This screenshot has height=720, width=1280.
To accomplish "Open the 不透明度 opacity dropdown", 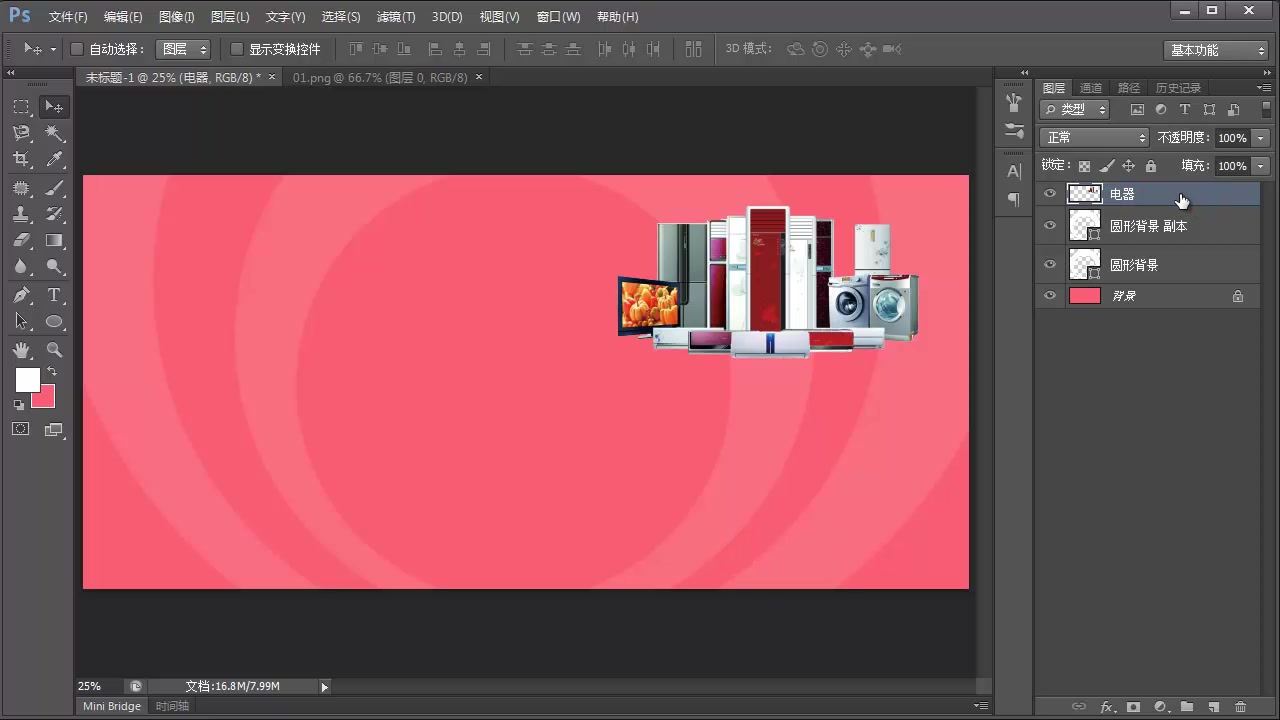I will click(x=1259, y=137).
